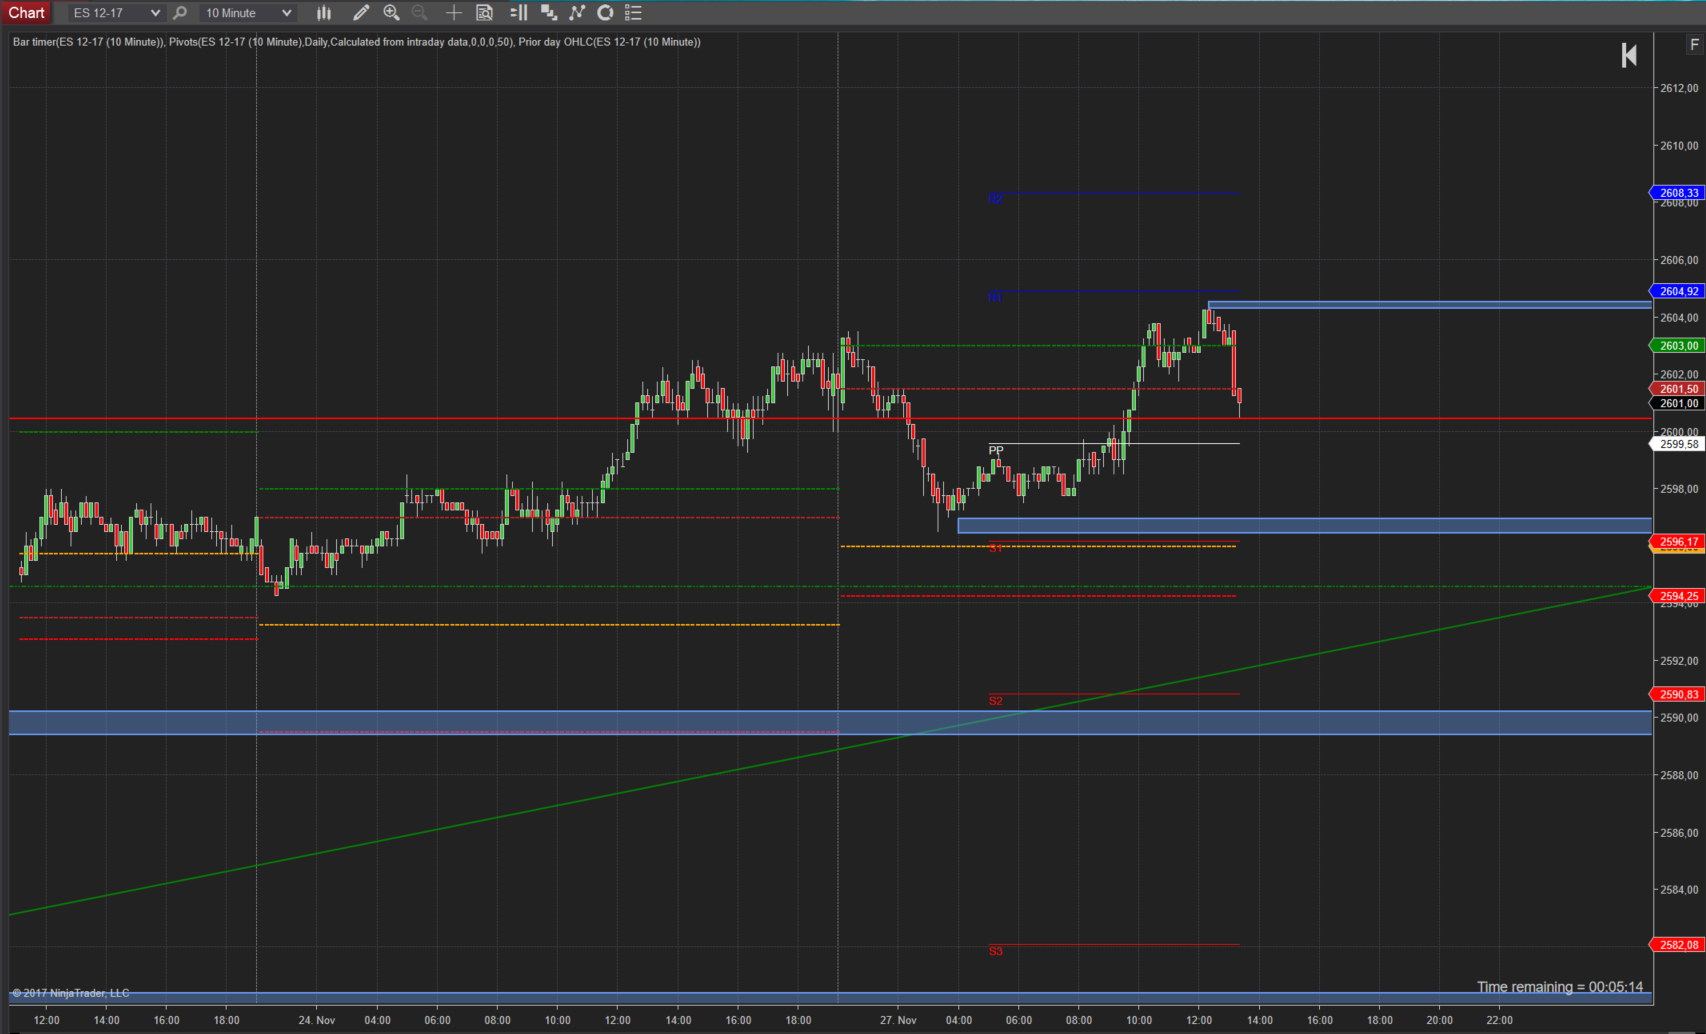Viewport: 1706px width, 1034px height.
Task: Open the 10 Minute interval dropdown
Action: 247,13
